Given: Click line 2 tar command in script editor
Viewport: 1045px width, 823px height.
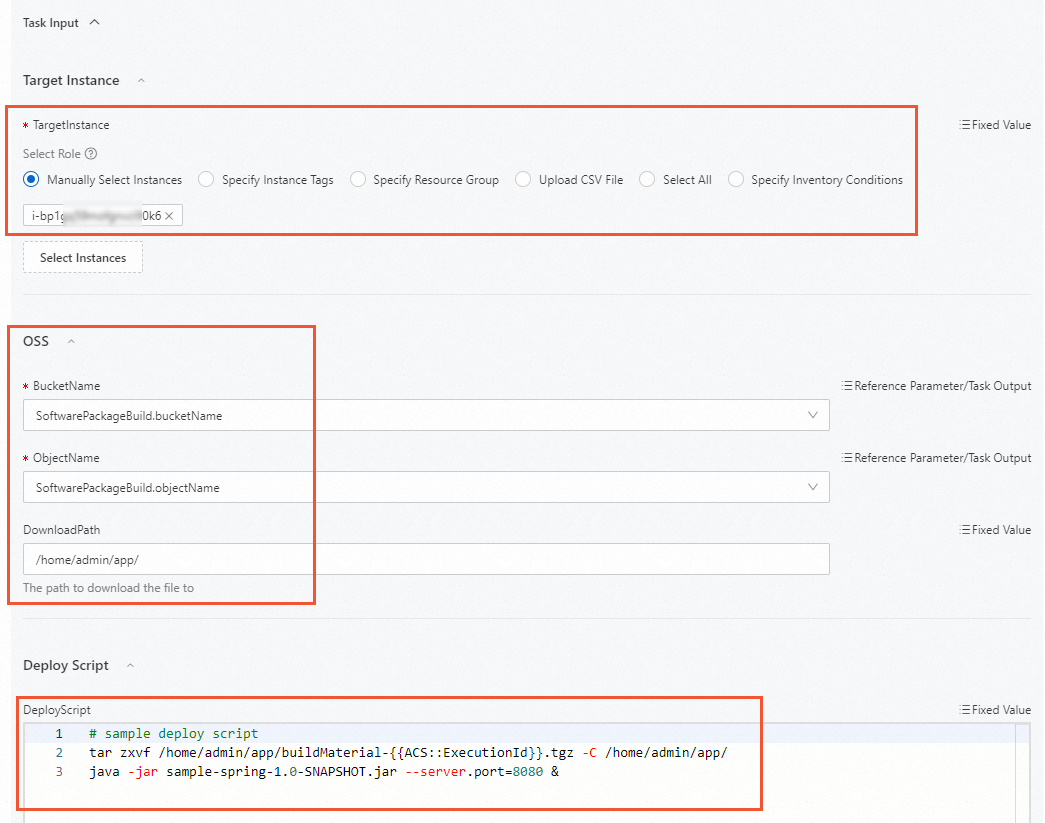Looking at the screenshot, I should point(408,752).
